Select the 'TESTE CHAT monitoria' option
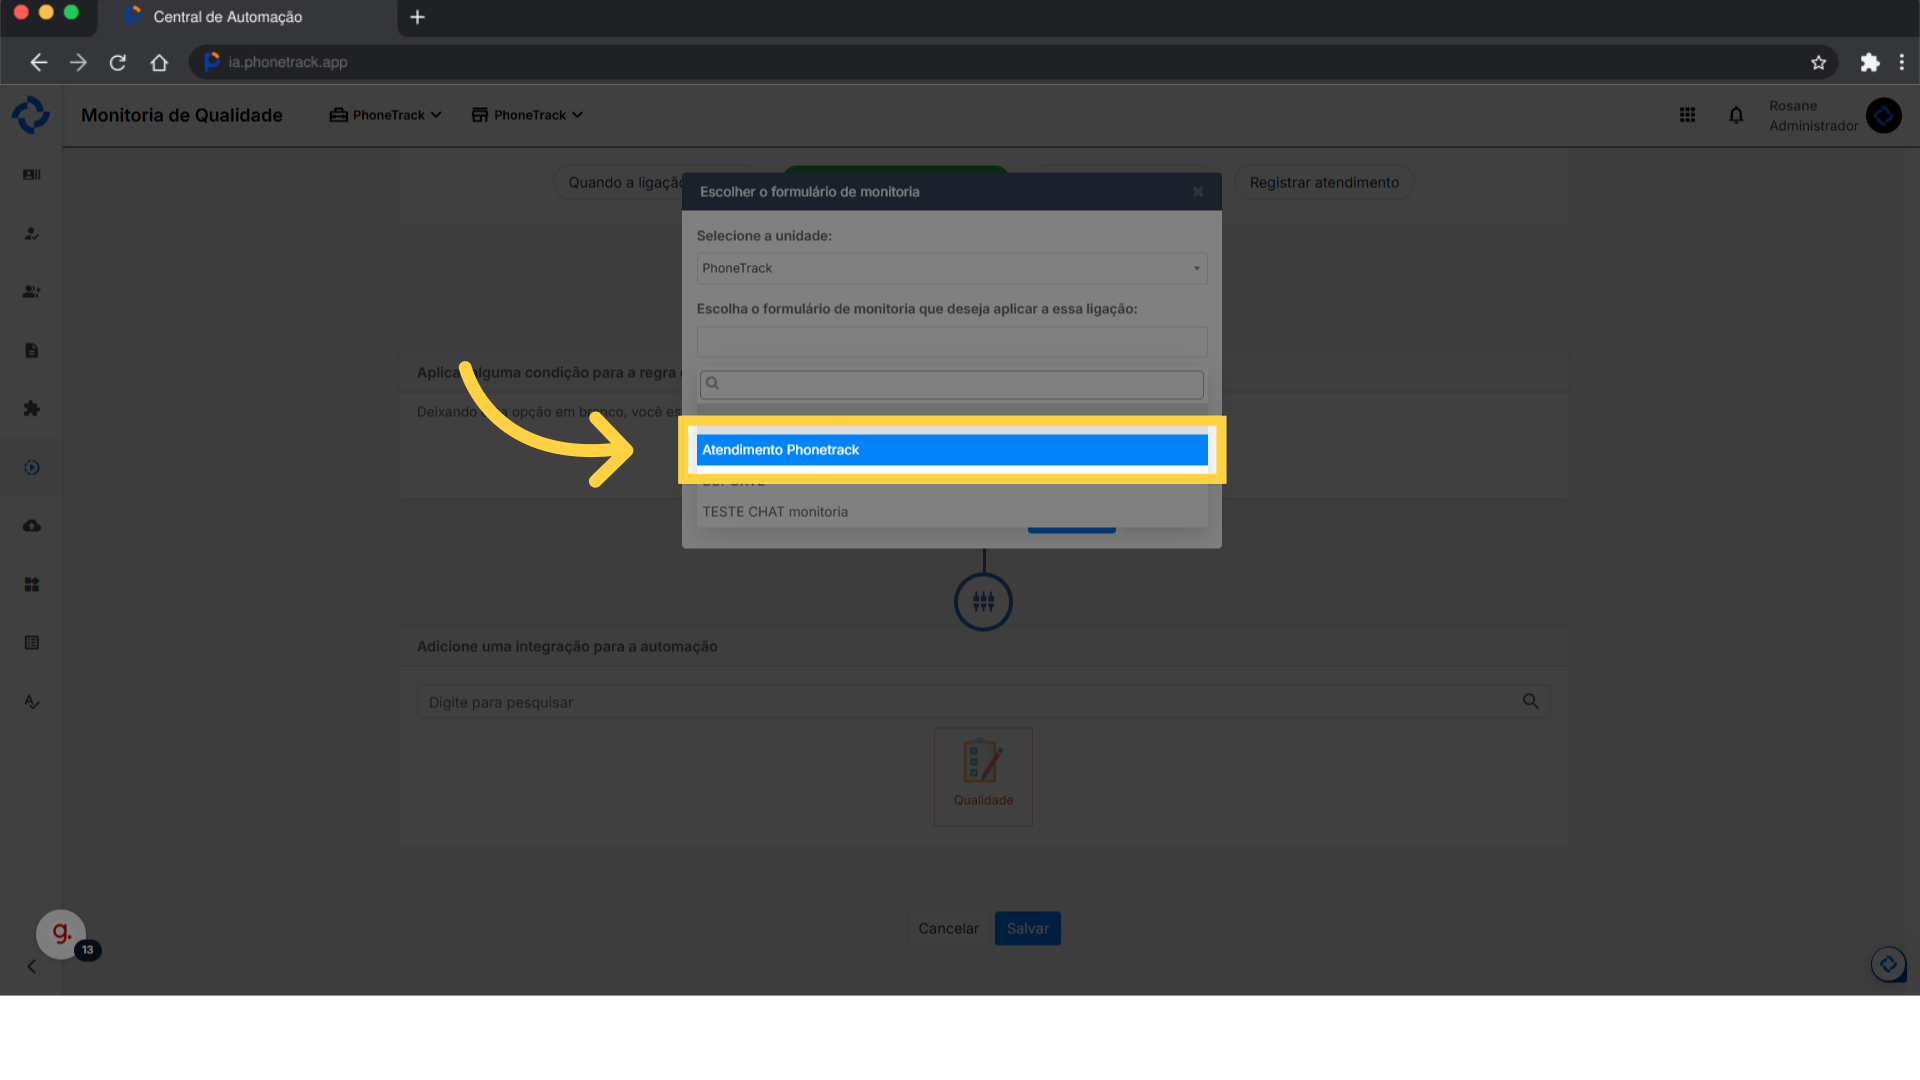1920x1080 pixels. point(952,512)
